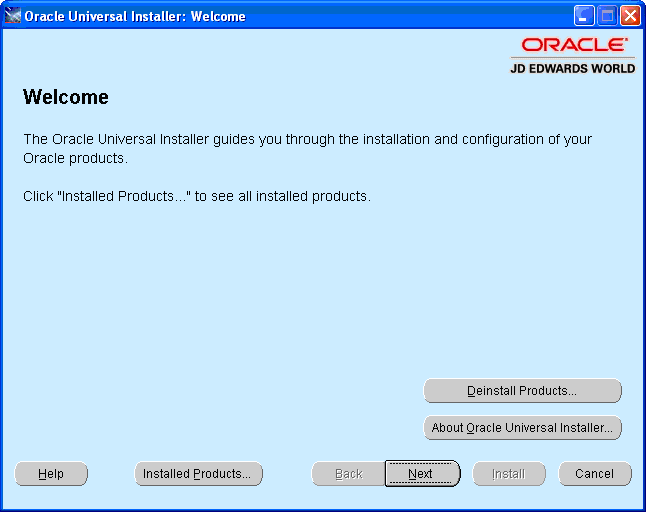Screen dimensions: 646x512
Task: Click the maximize window button
Action: [x=607, y=16]
